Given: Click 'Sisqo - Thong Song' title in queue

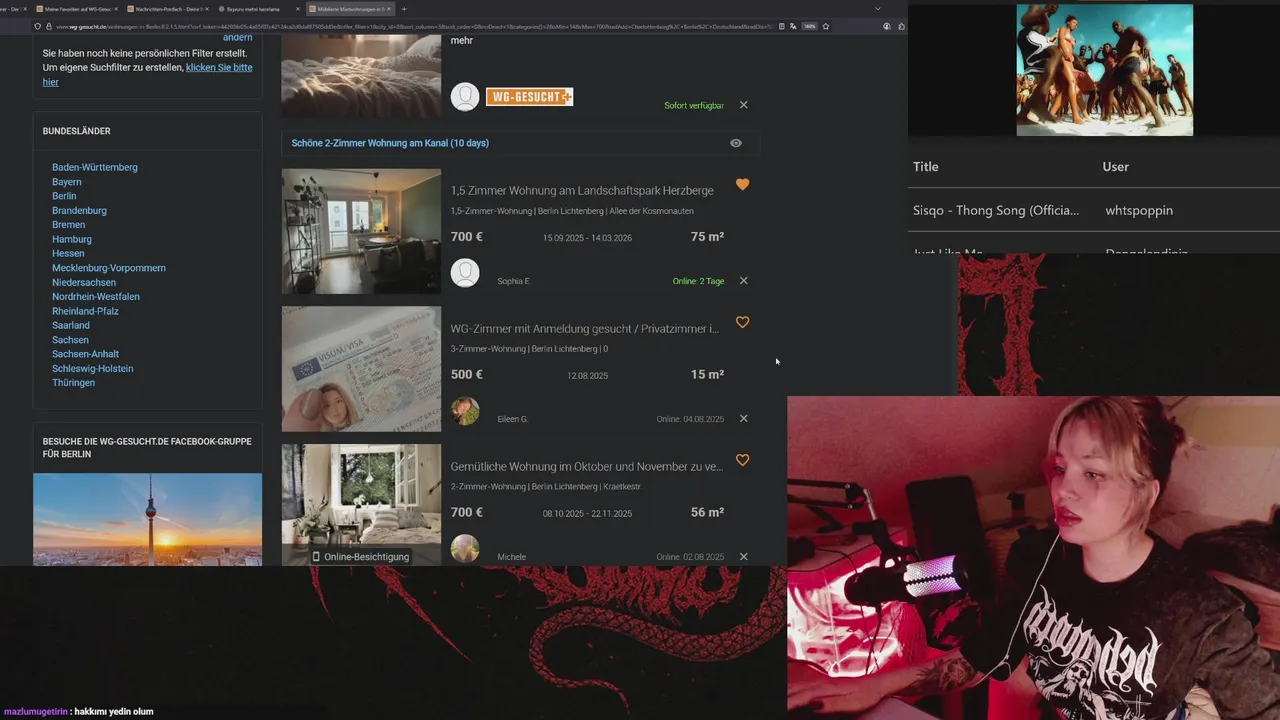Looking at the screenshot, I should [x=996, y=210].
